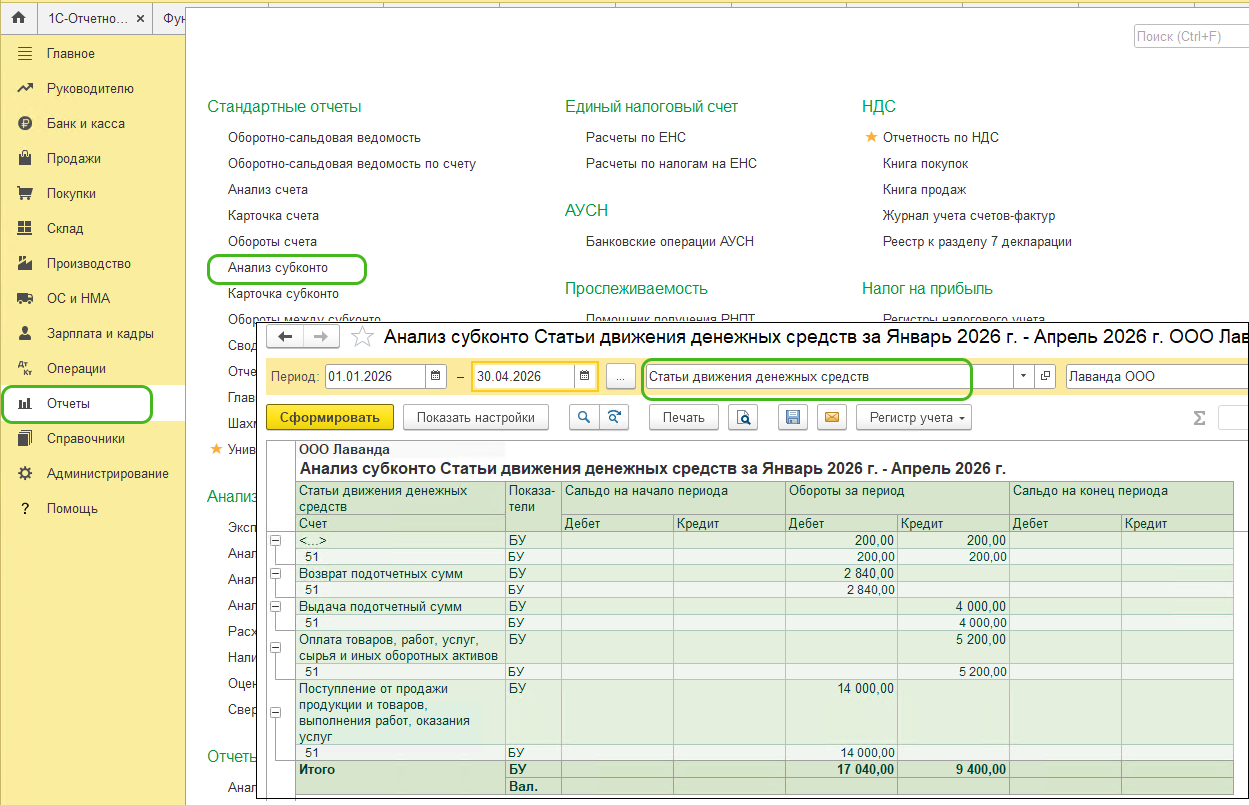Click the save report floppy disk icon
The width and height of the screenshot is (1249, 805).
794,418
